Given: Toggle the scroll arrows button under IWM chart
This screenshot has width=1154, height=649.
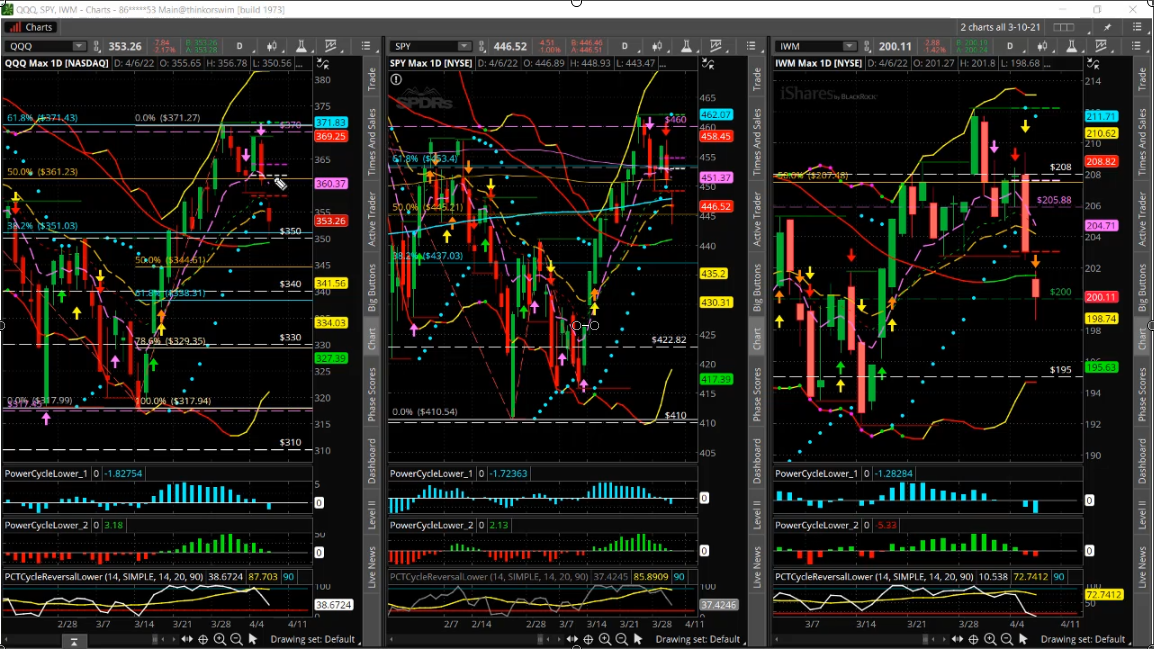Looking at the screenshot, I should click(957, 639).
